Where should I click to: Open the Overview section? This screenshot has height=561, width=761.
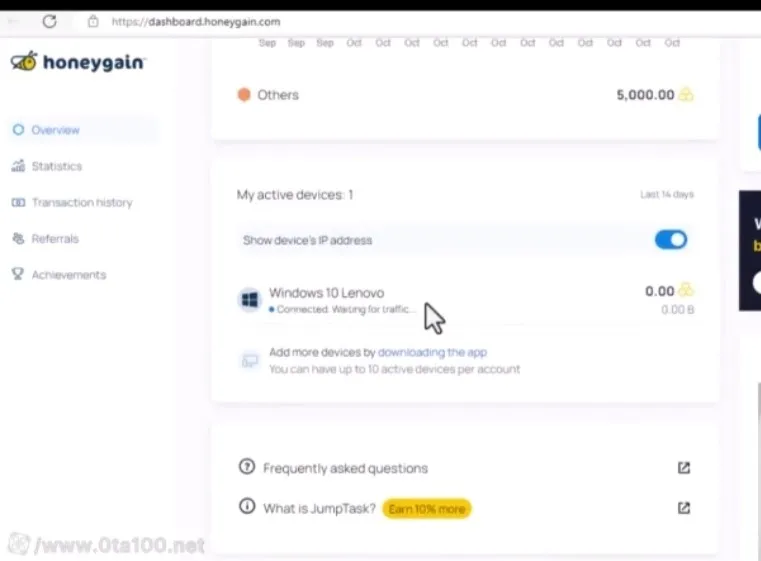[55, 130]
